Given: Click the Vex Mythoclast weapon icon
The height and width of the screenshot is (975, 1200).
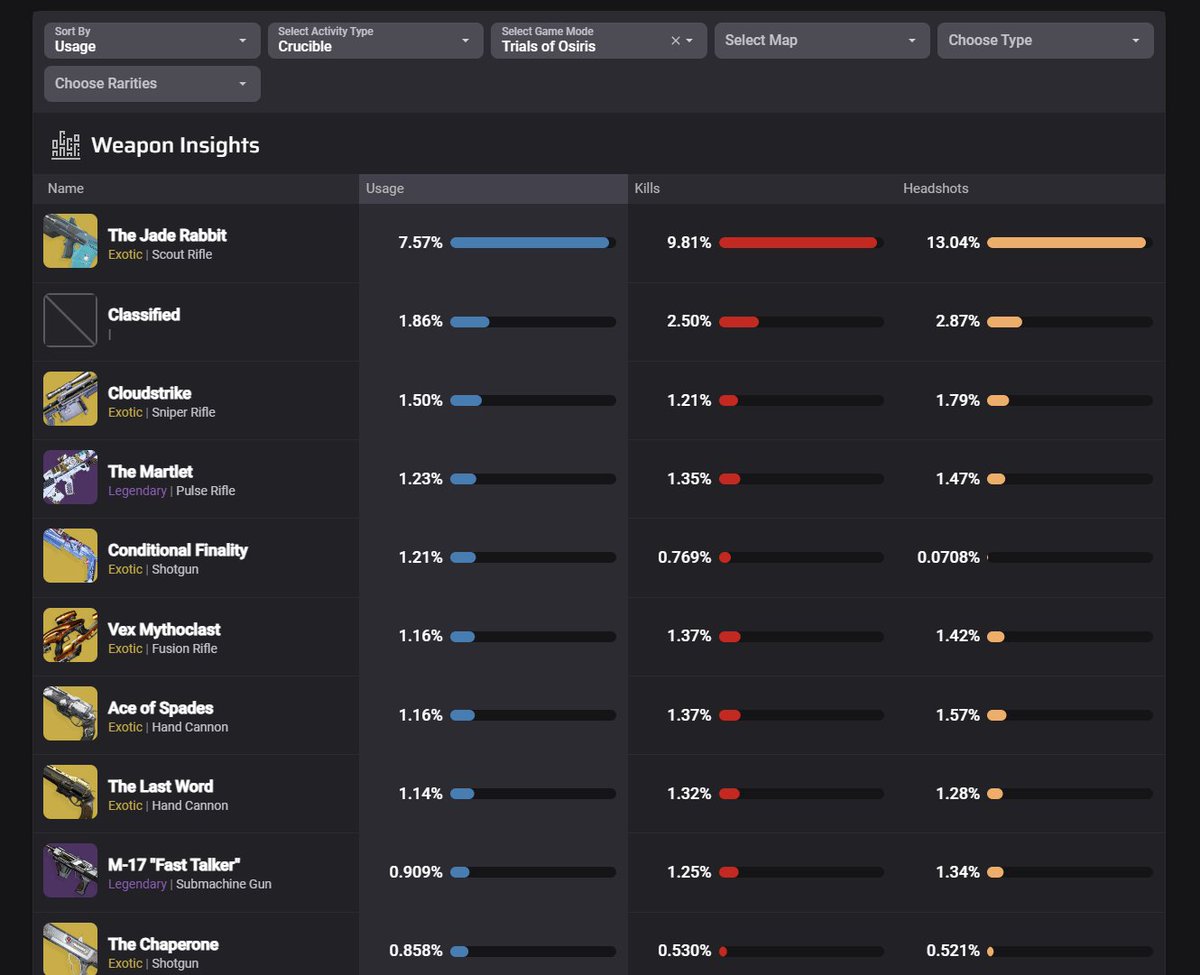Looking at the screenshot, I should (x=70, y=635).
